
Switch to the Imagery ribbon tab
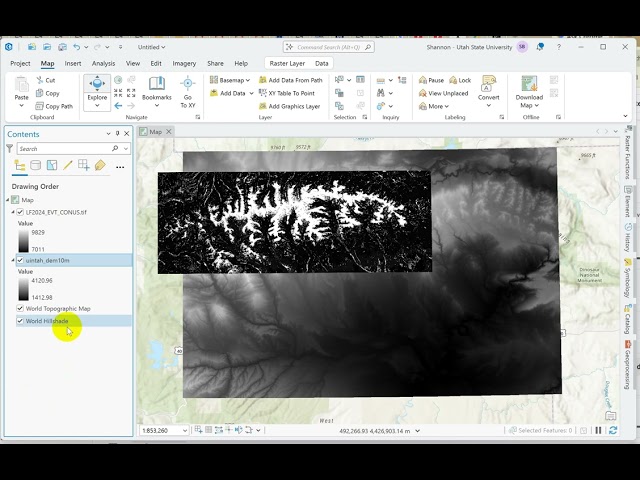pos(184,63)
